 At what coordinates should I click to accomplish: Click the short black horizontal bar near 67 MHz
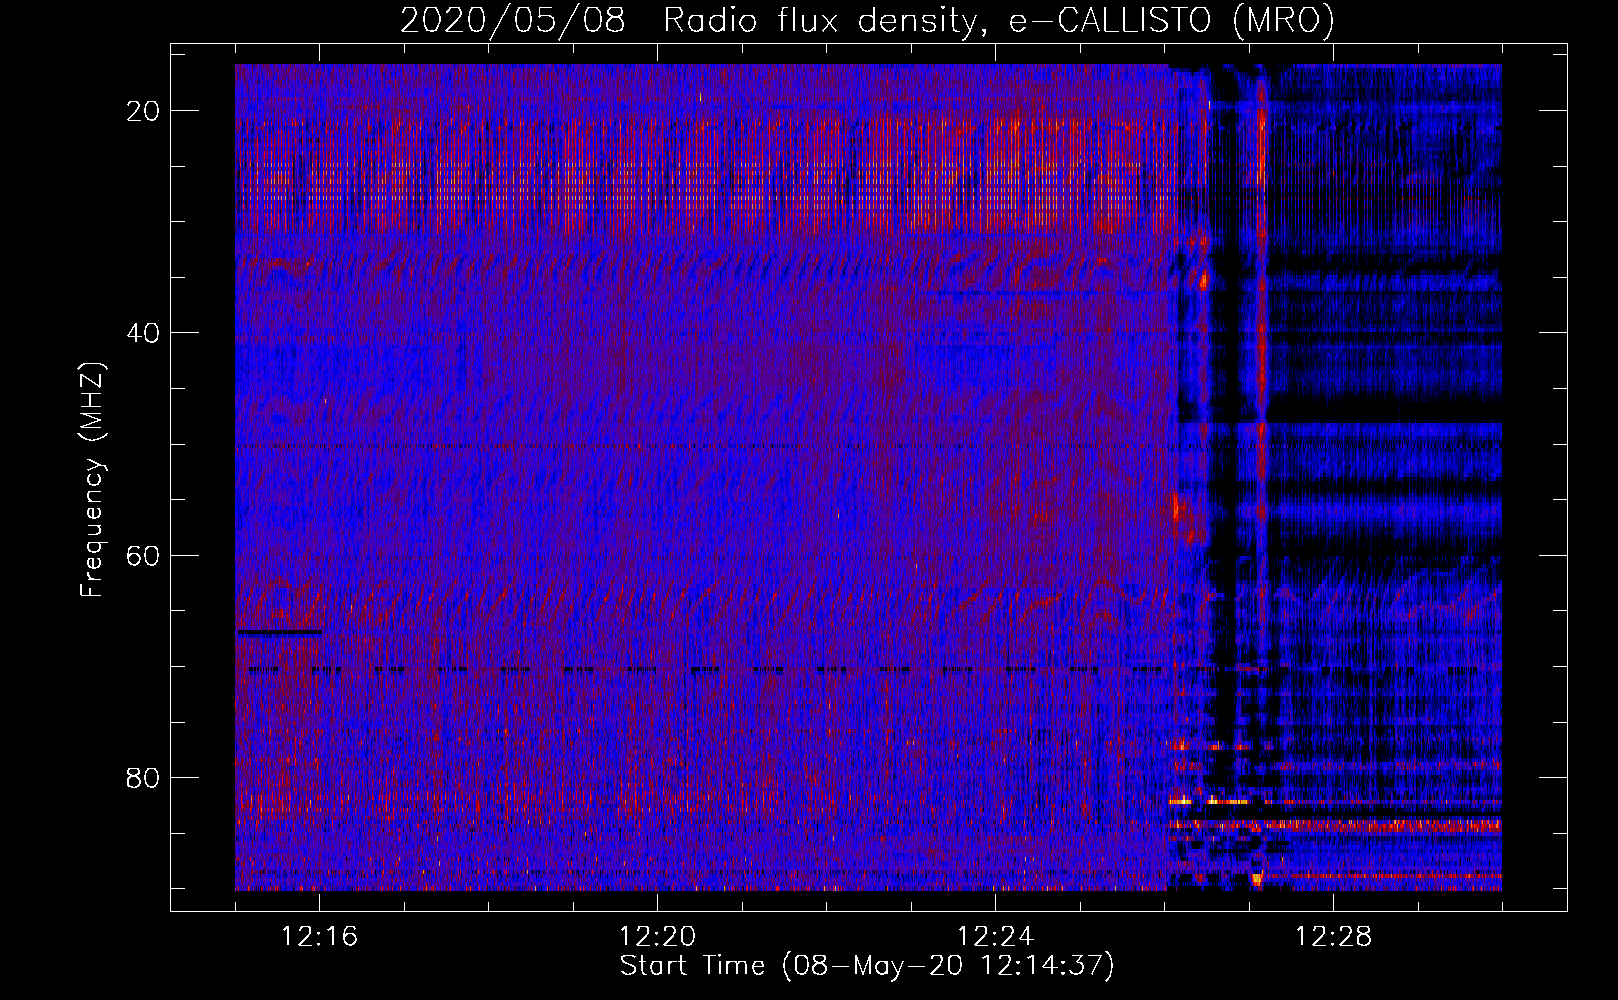pos(280,632)
